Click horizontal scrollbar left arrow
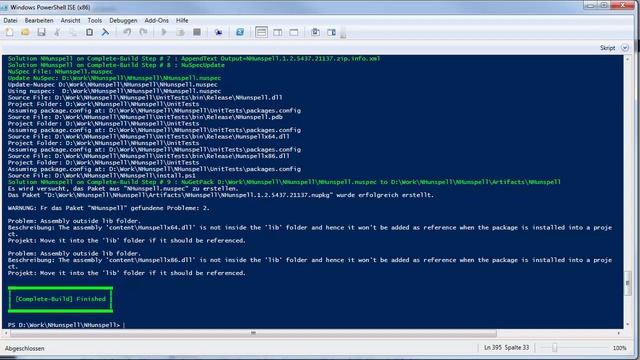This screenshot has width=640, height=360. (x=6, y=333)
